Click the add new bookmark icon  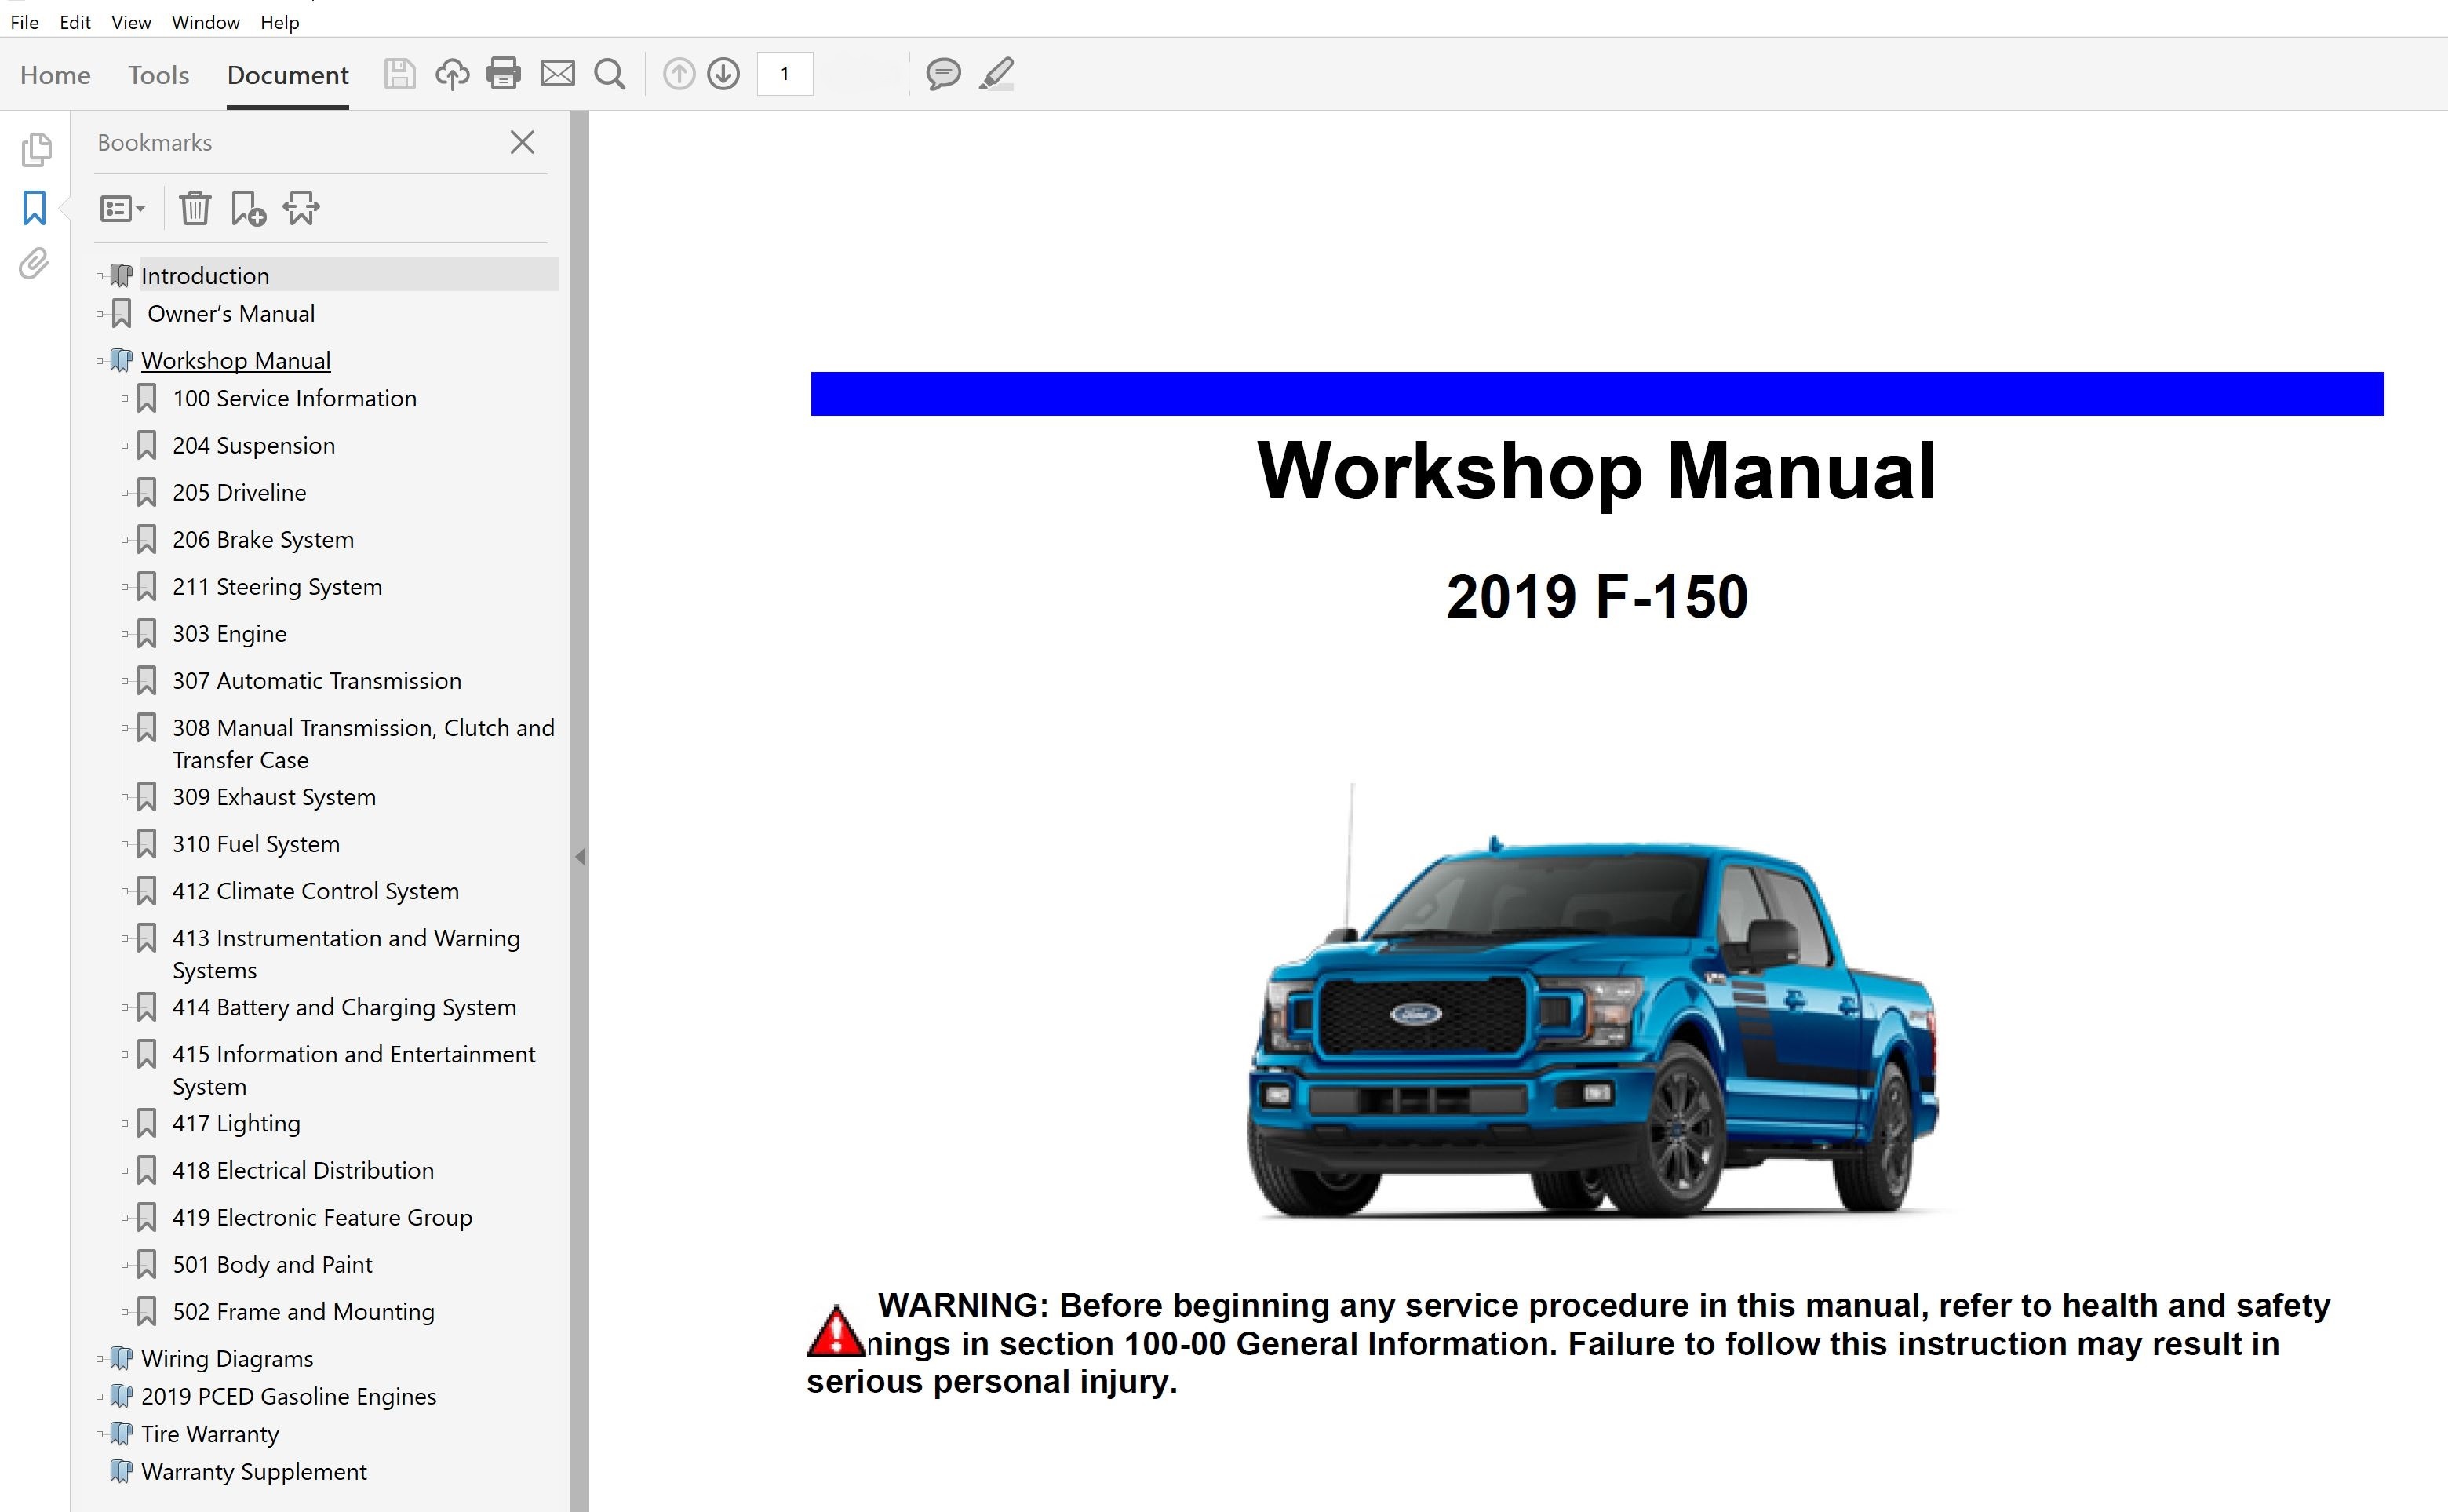click(247, 209)
